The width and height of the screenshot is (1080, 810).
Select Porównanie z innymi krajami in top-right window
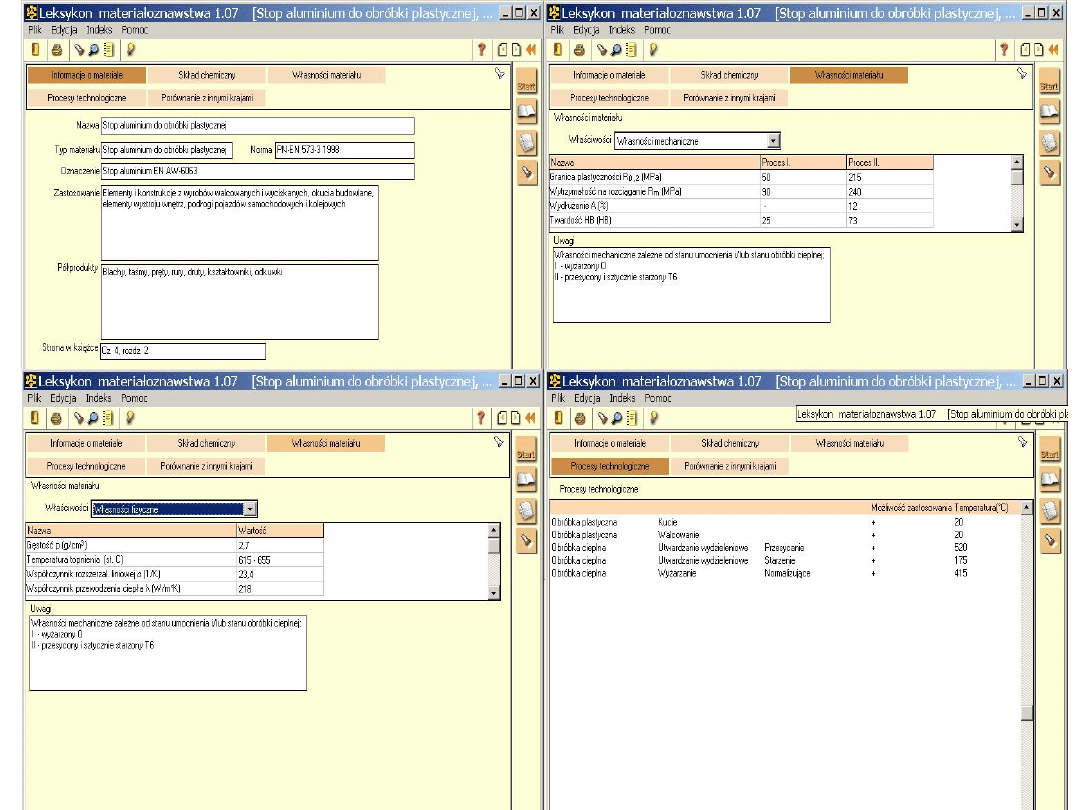click(729, 98)
